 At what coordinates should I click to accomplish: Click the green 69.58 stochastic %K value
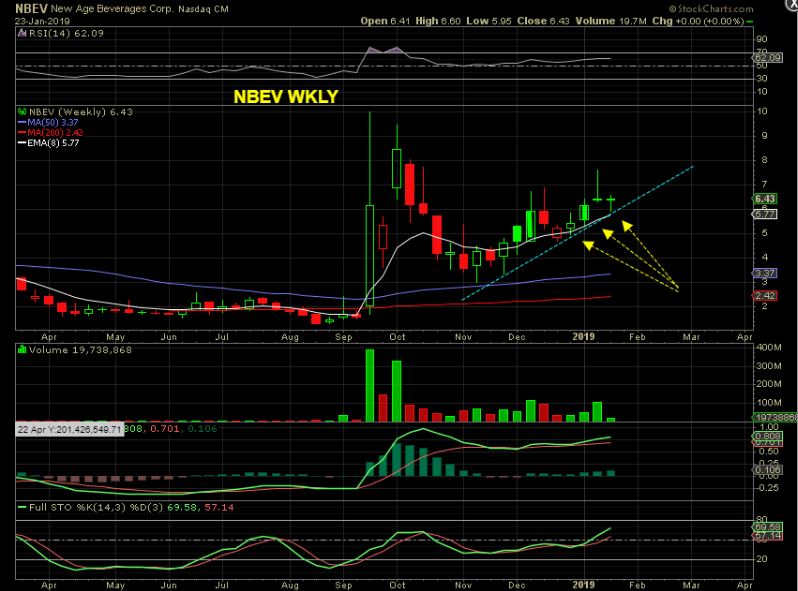(183, 508)
